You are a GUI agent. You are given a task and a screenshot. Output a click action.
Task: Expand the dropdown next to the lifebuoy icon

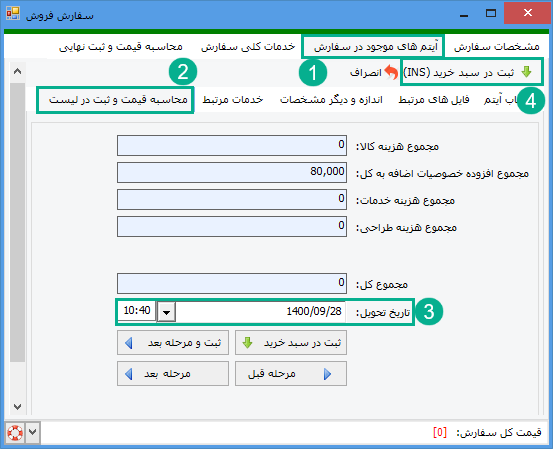(32, 432)
